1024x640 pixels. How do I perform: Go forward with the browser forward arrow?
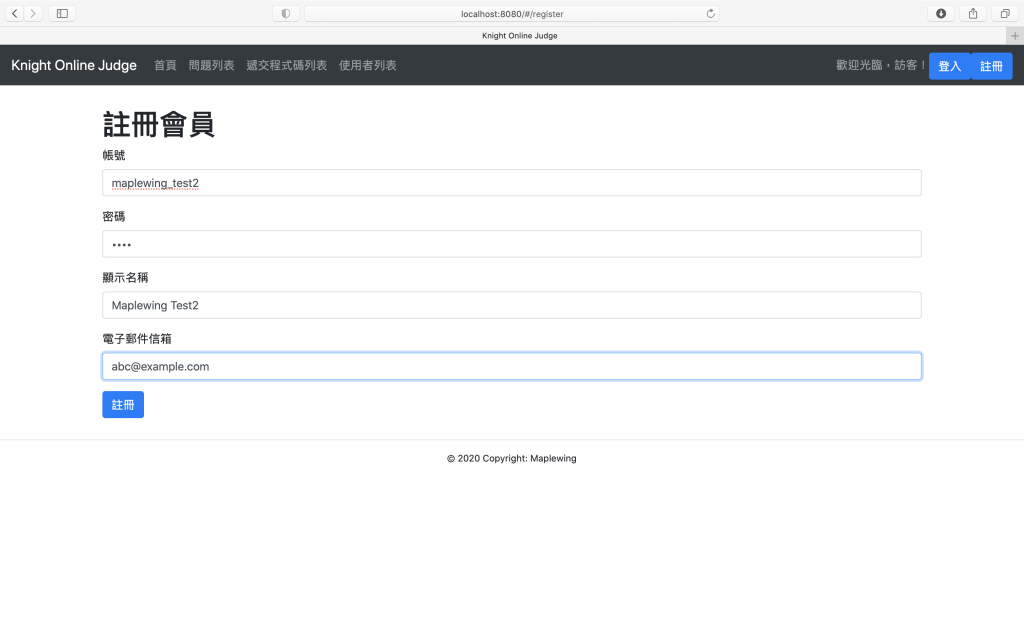tap(33, 13)
